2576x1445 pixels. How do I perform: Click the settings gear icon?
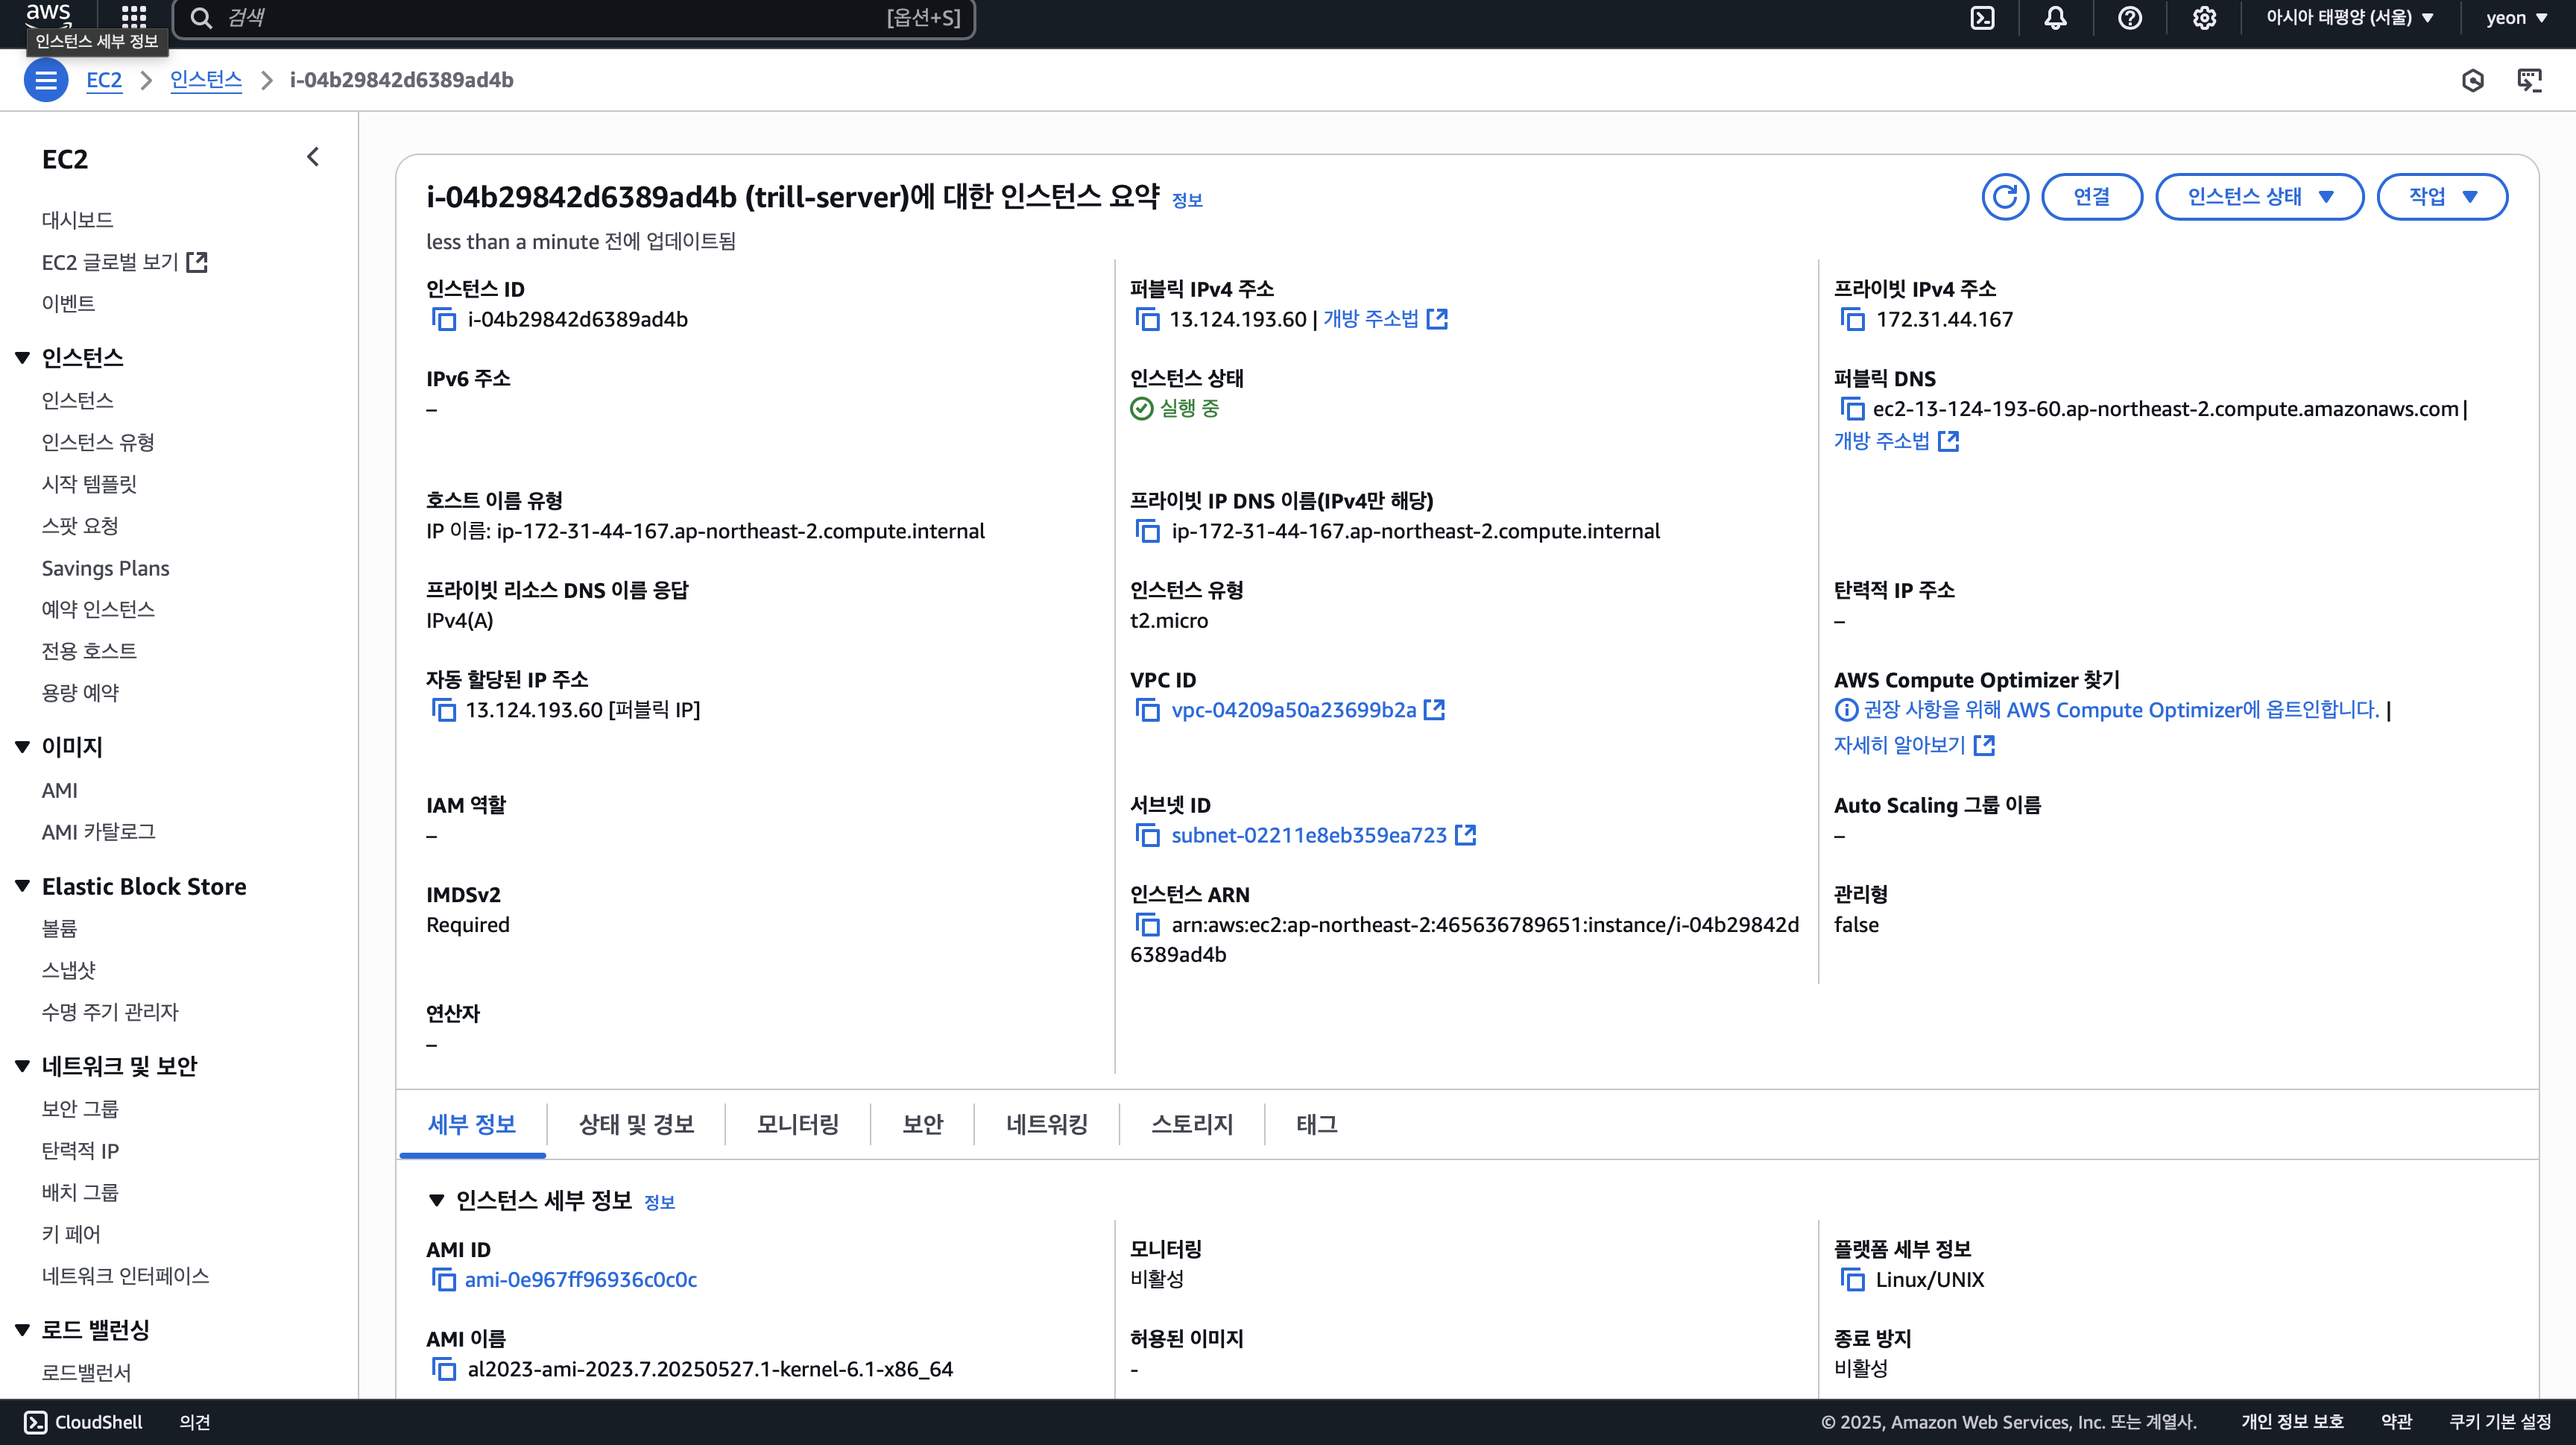point(2204,18)
